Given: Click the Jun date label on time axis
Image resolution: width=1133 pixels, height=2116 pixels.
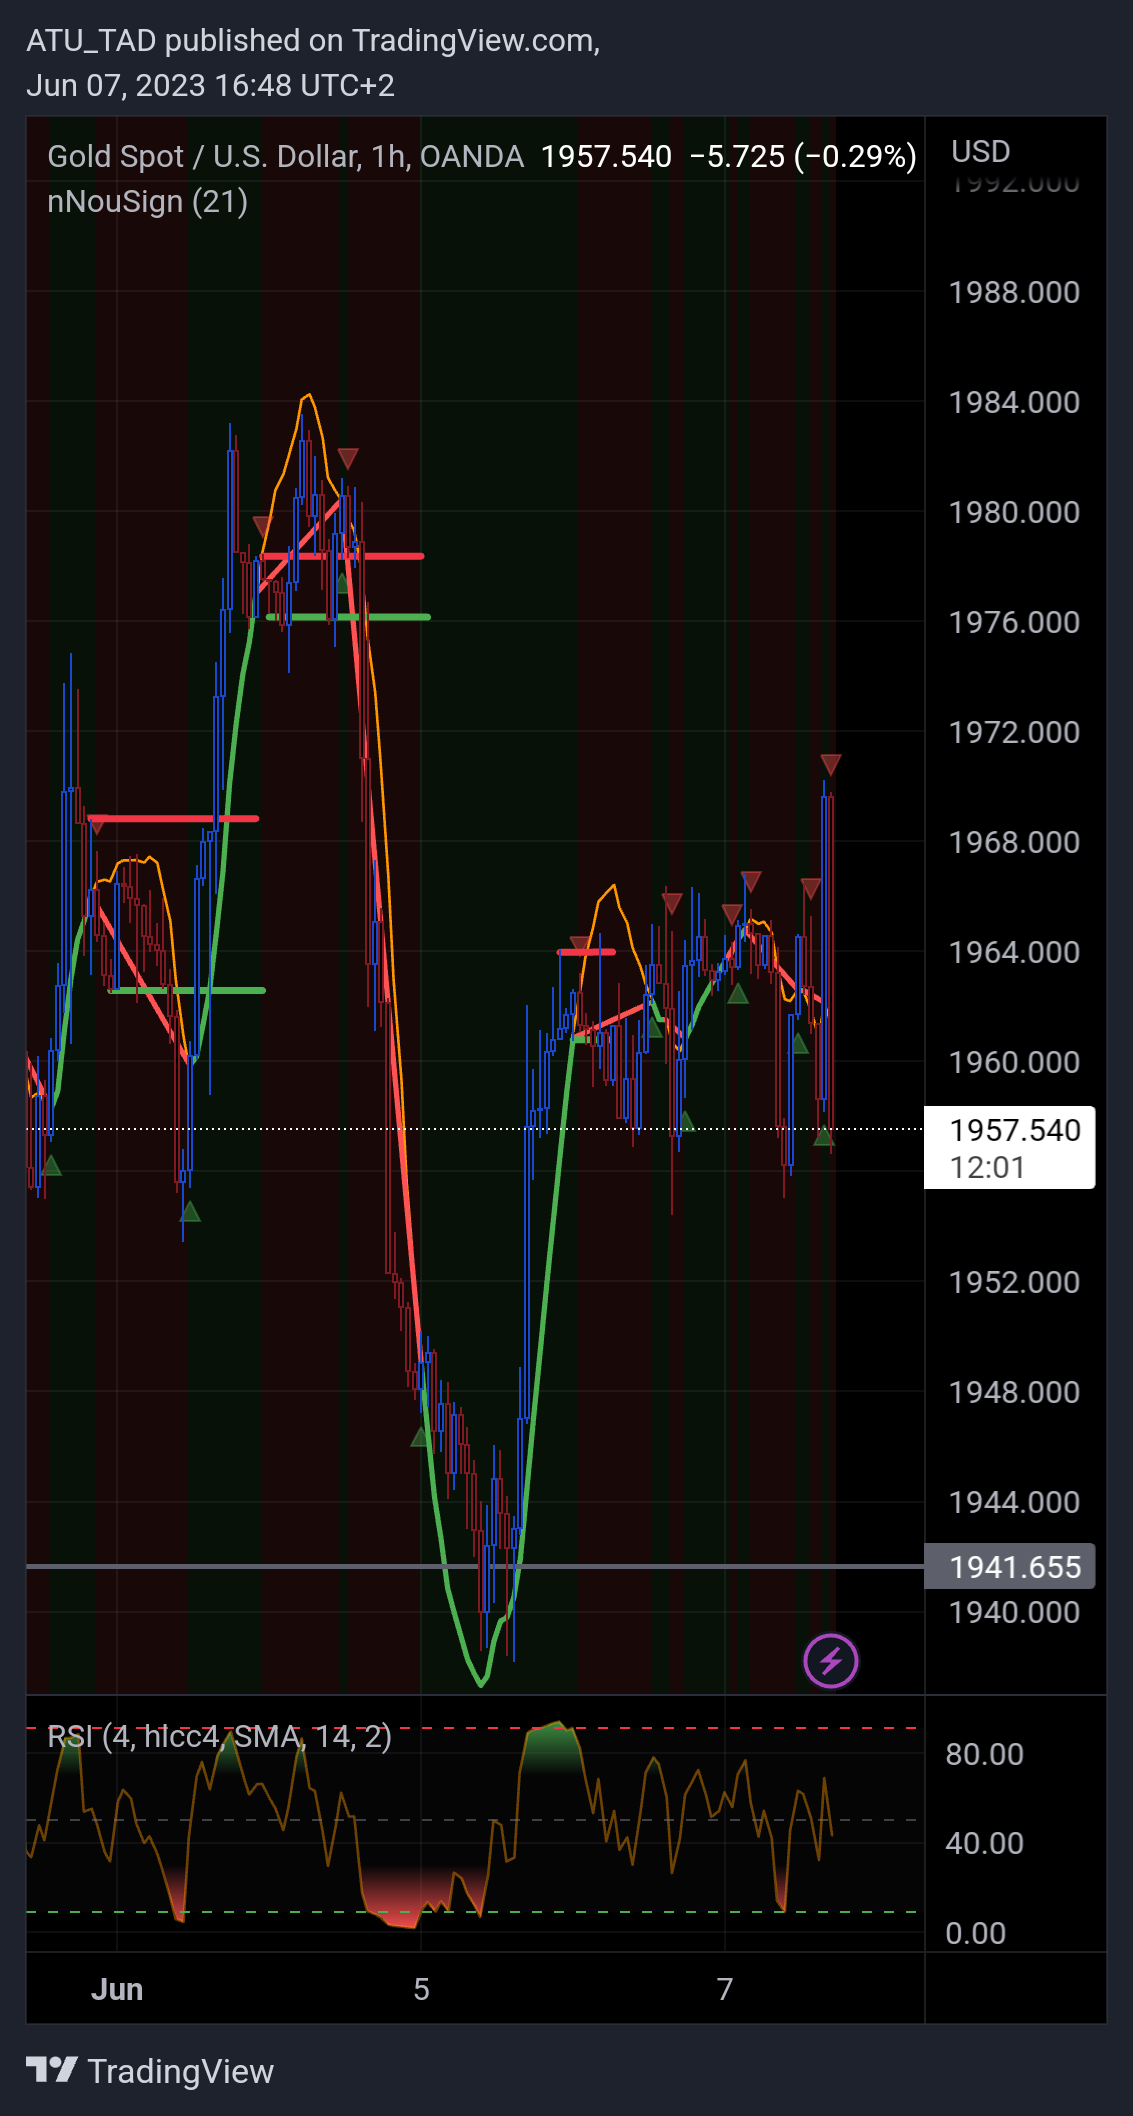Looking at the screenshot, I should pyautogui.click(x=117, y=1989).
